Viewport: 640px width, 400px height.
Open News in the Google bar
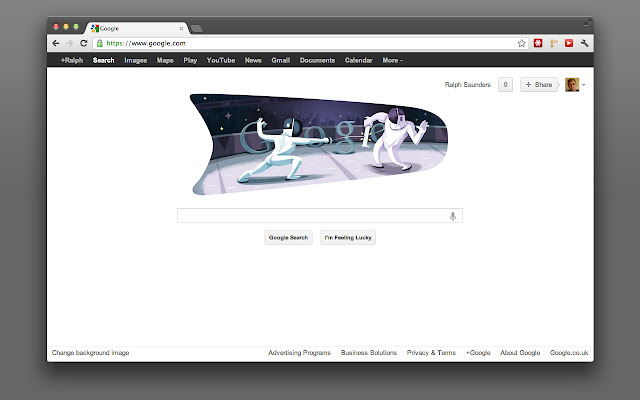[x=253, y=60]
